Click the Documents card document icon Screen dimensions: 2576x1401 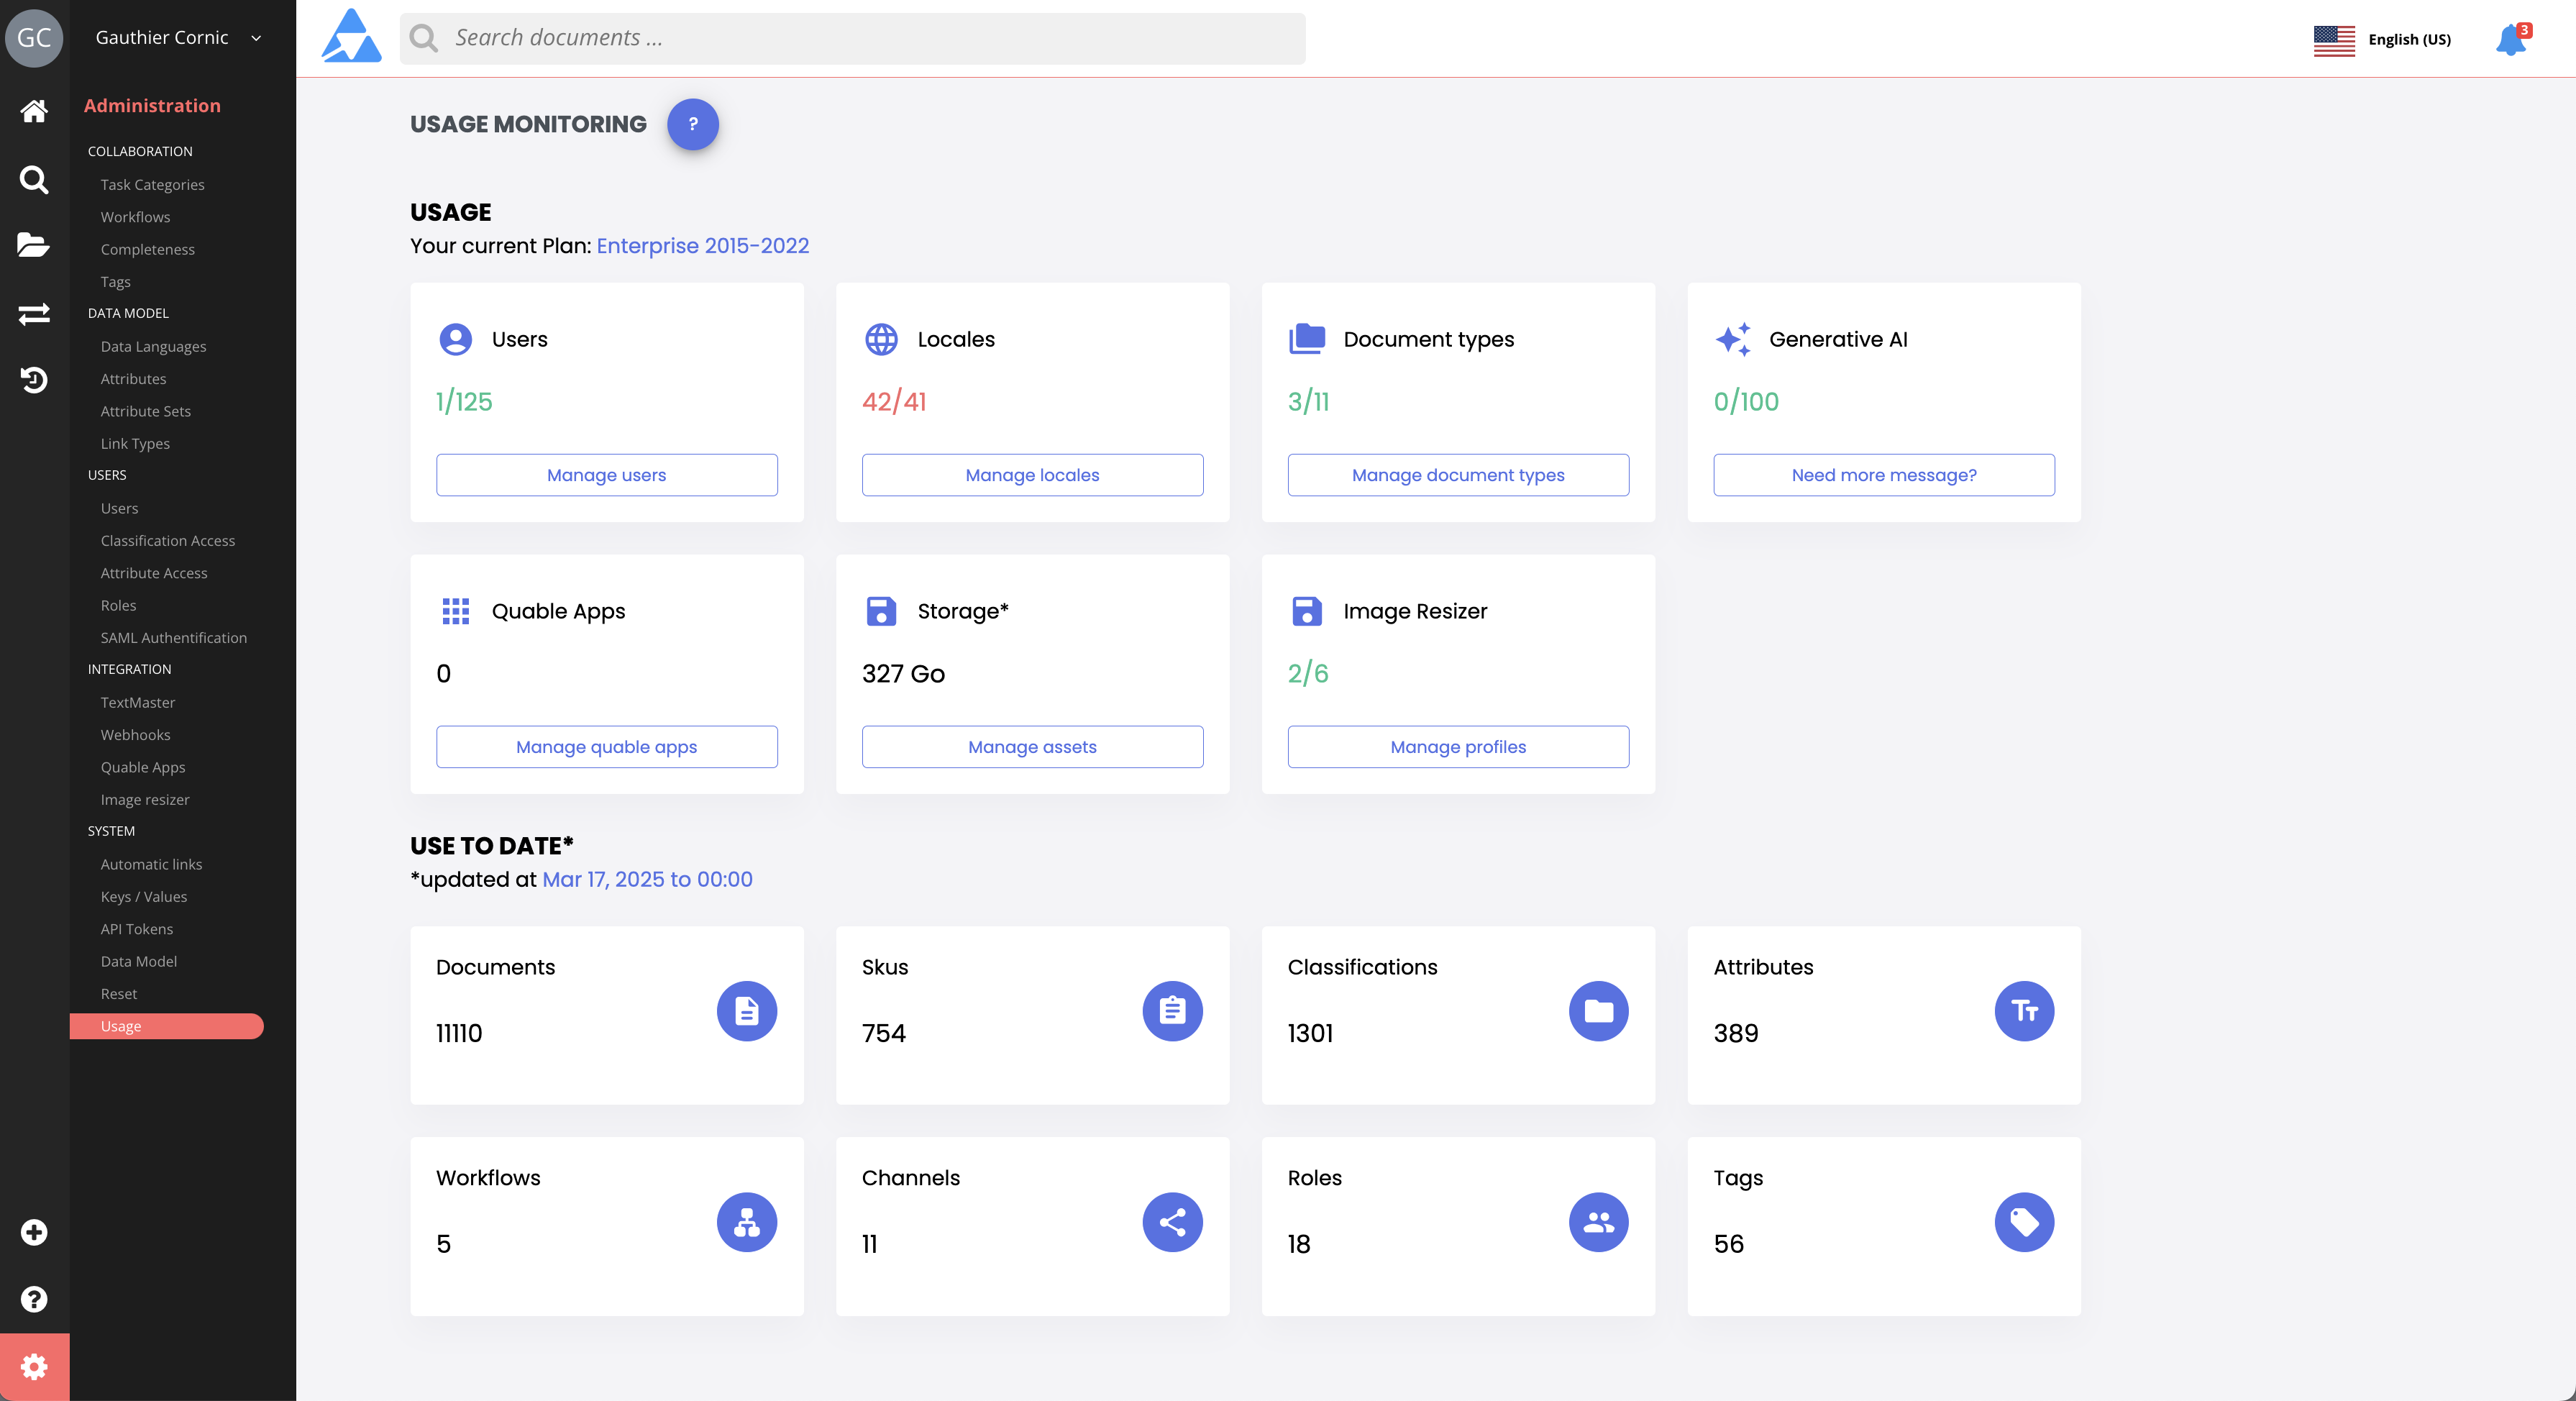746,1011
